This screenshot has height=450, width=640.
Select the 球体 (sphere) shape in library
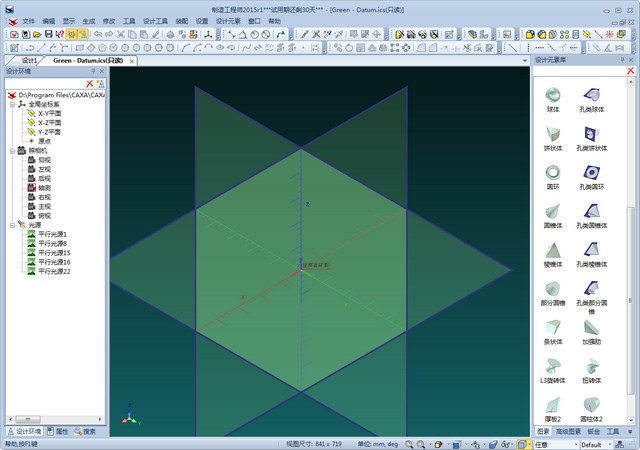[x=553, y=97]
